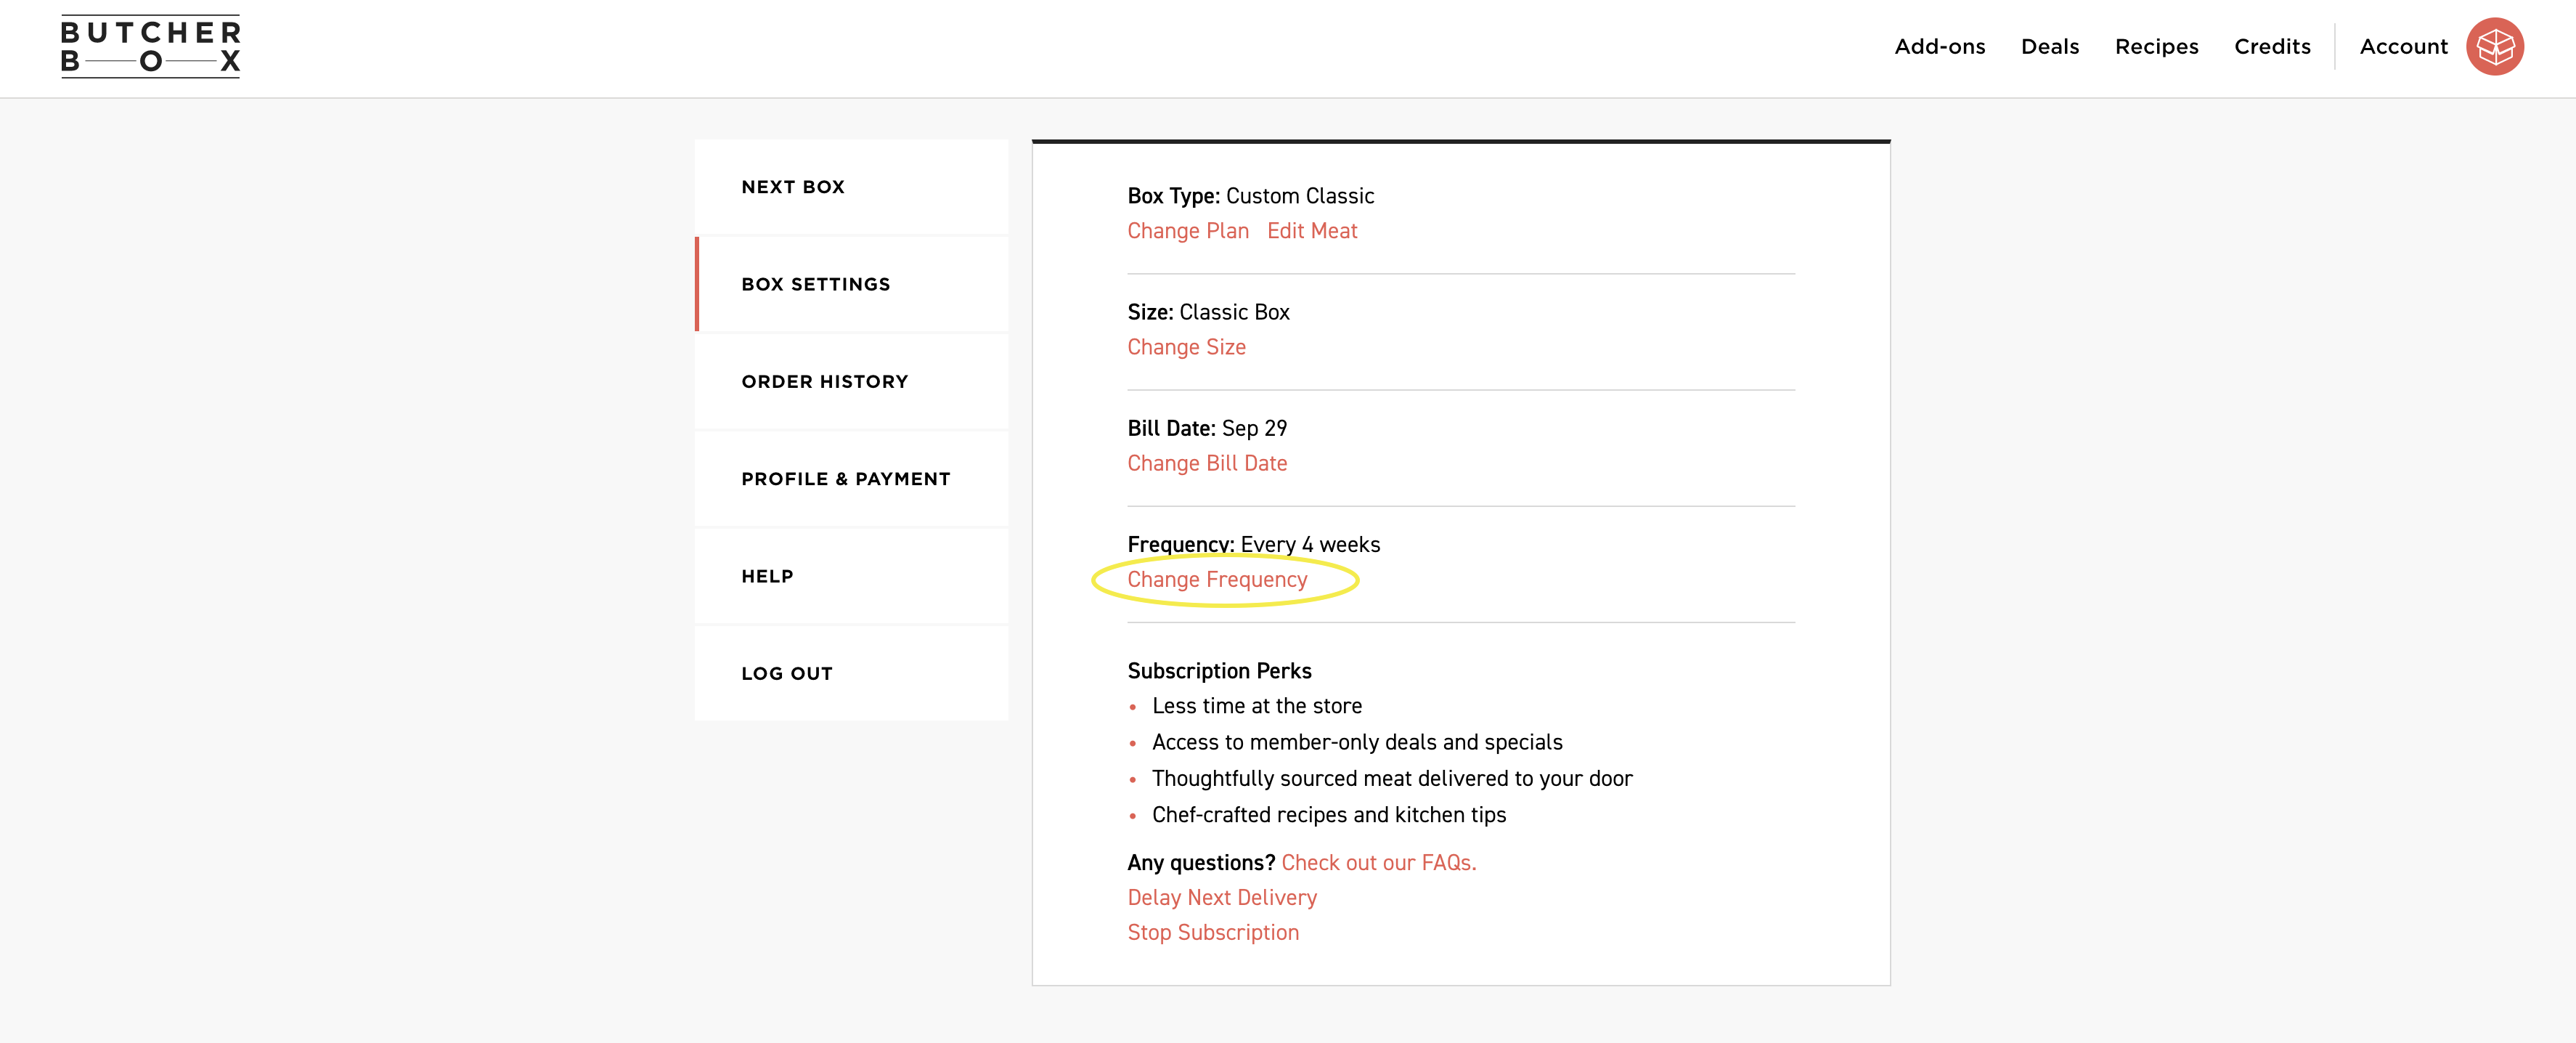Open Order History section

pos(824,382)
